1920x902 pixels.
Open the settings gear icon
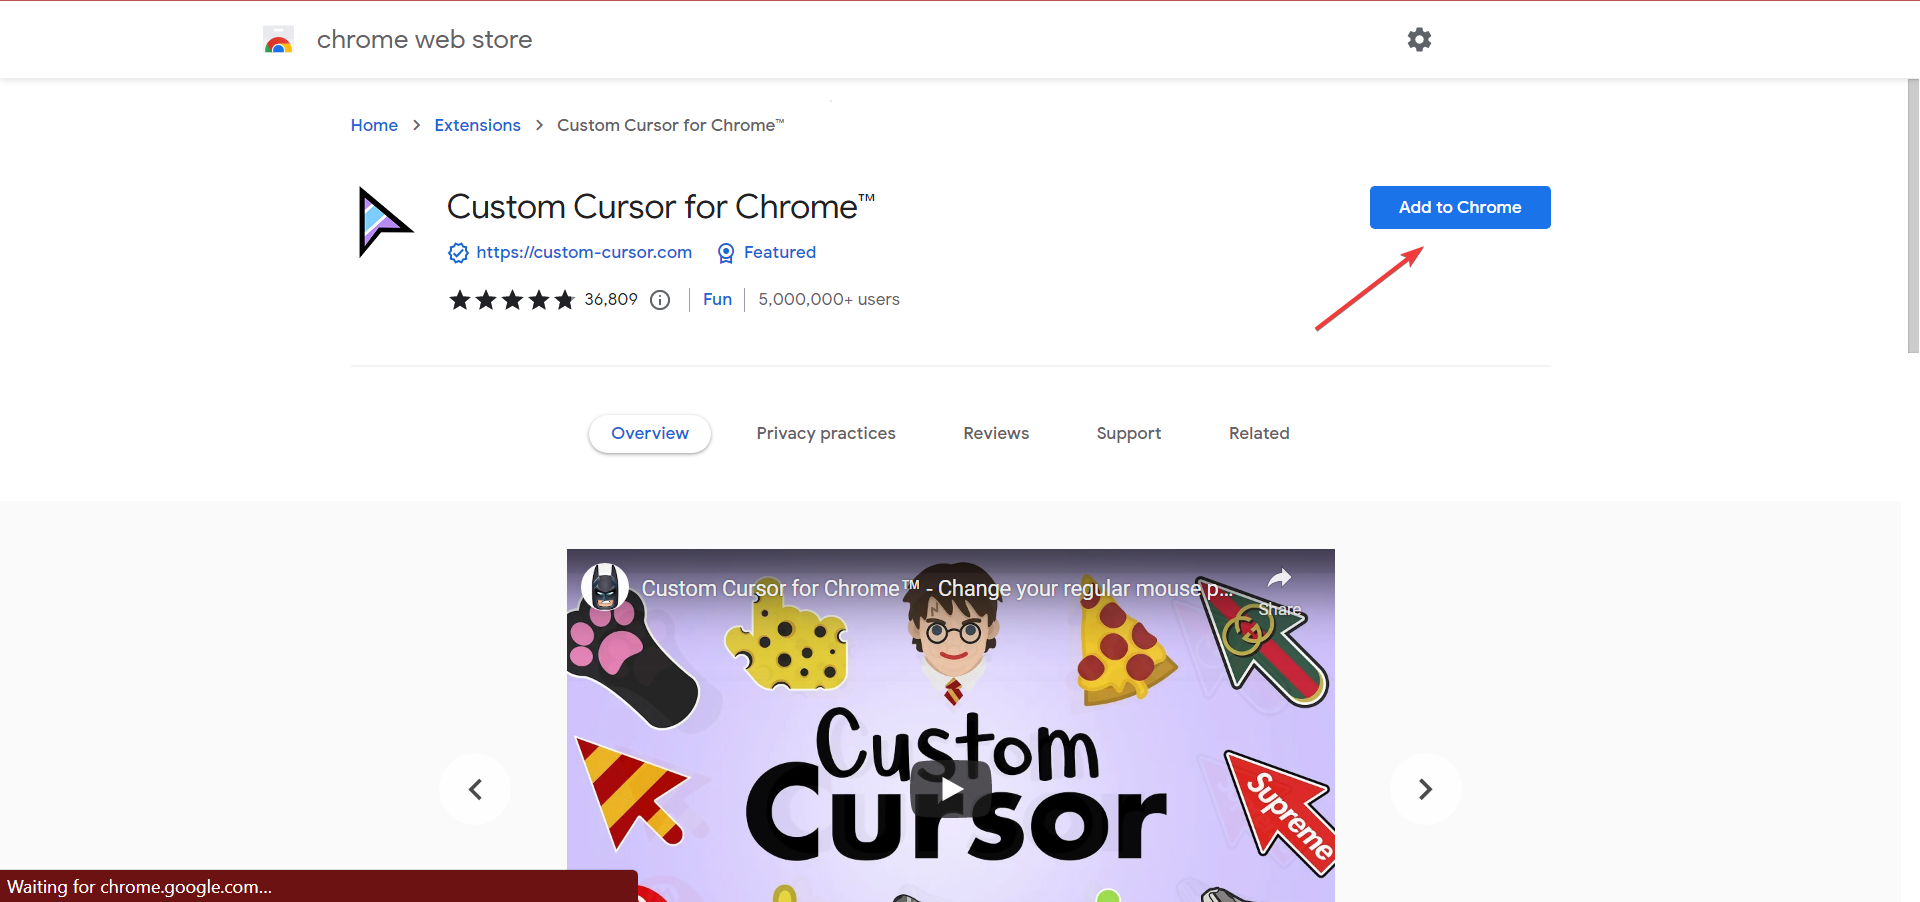pos(1419,39)
